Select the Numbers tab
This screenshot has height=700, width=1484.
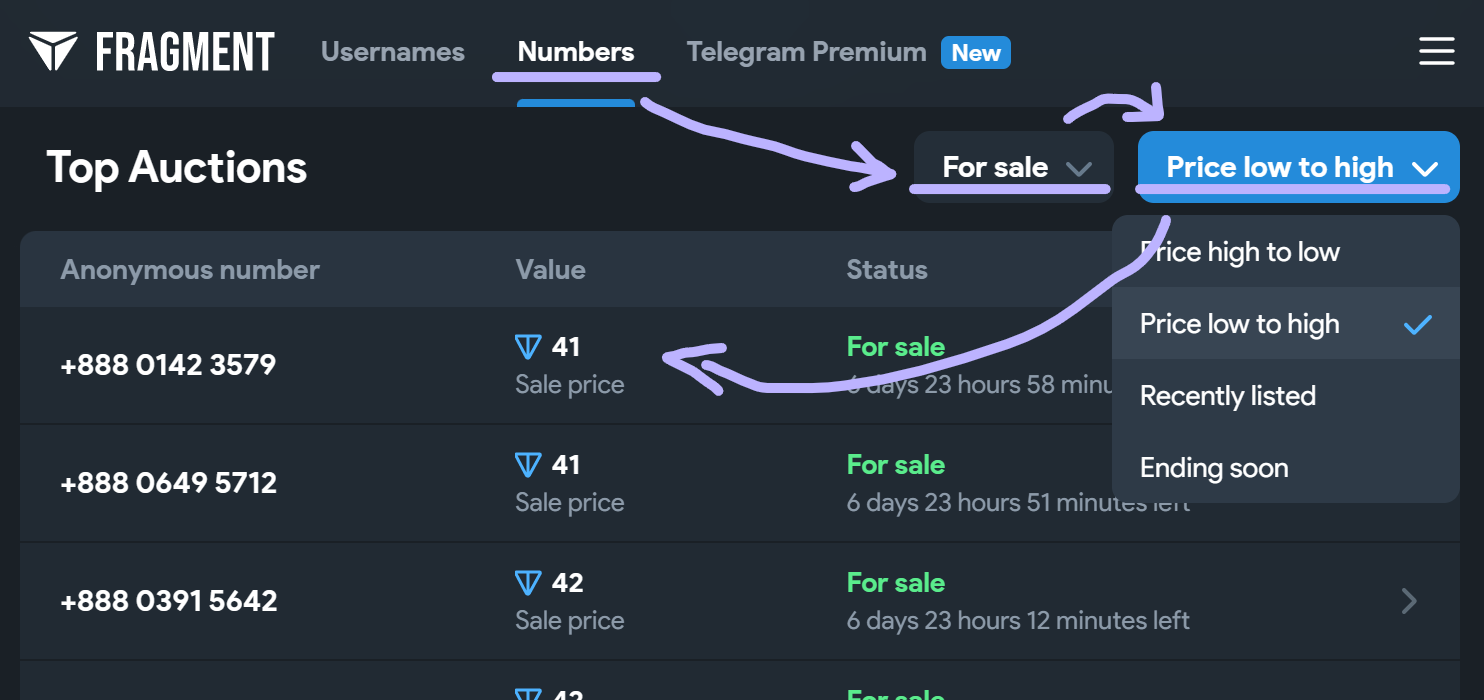point(576,52)
